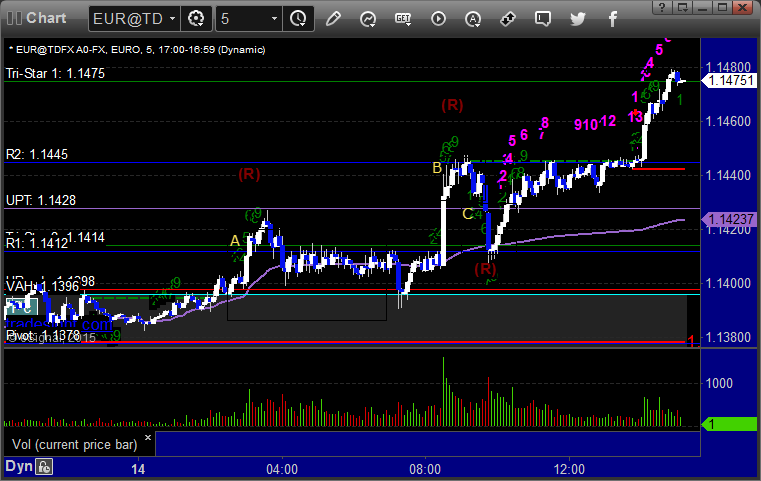Select the pencil drawing tool

(333, 19)
